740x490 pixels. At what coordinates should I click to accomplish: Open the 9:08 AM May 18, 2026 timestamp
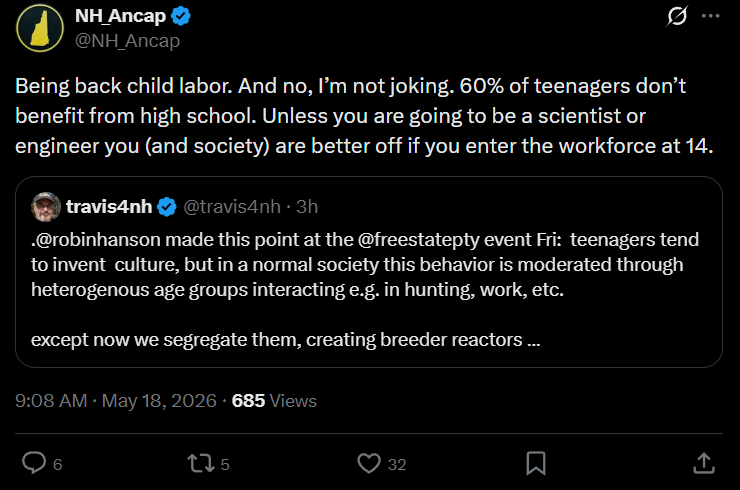(116, 401)
